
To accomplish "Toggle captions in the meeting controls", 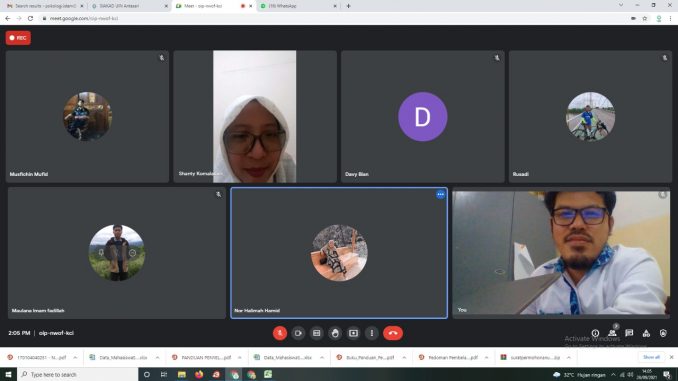I will (x=317, y=333).
